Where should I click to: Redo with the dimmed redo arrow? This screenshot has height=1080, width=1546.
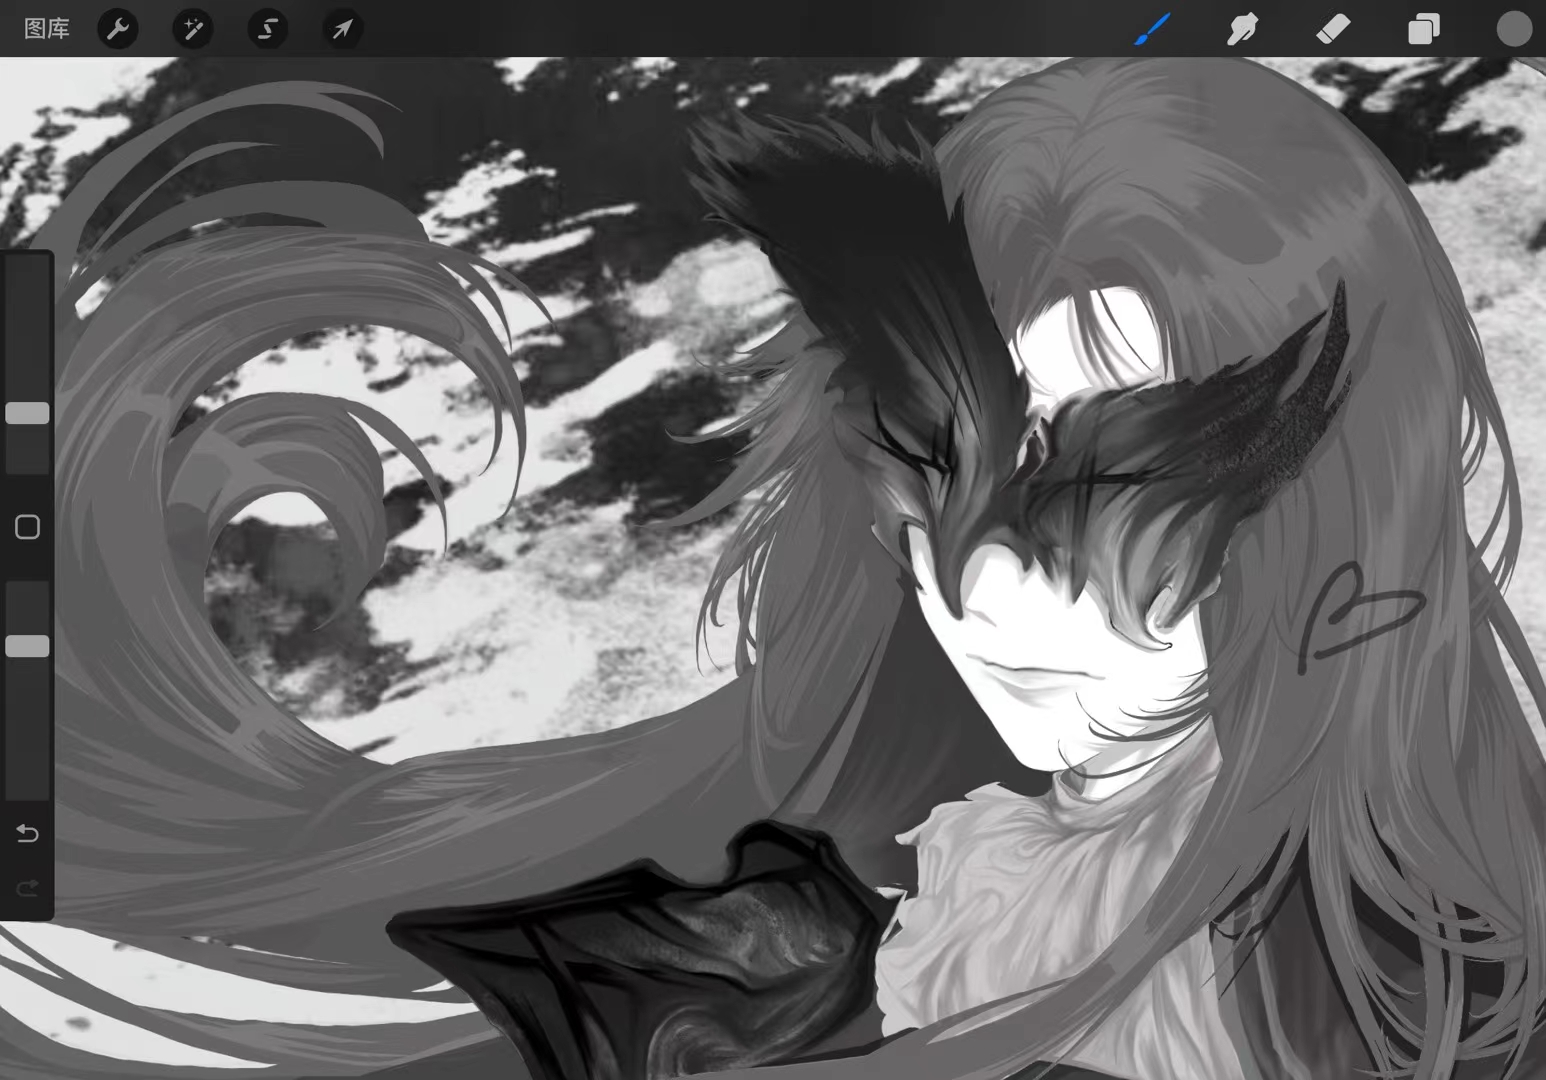click(27, 887)
